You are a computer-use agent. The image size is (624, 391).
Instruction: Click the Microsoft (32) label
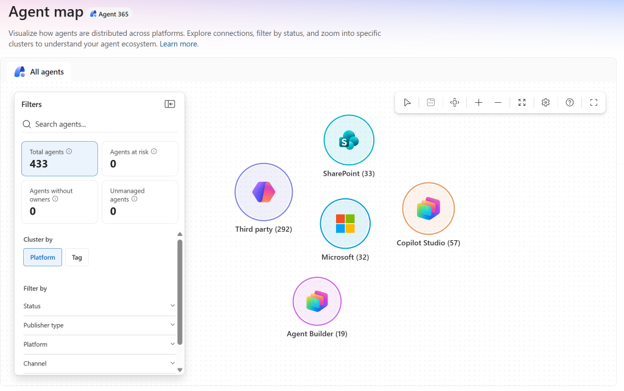click(345, 257)
